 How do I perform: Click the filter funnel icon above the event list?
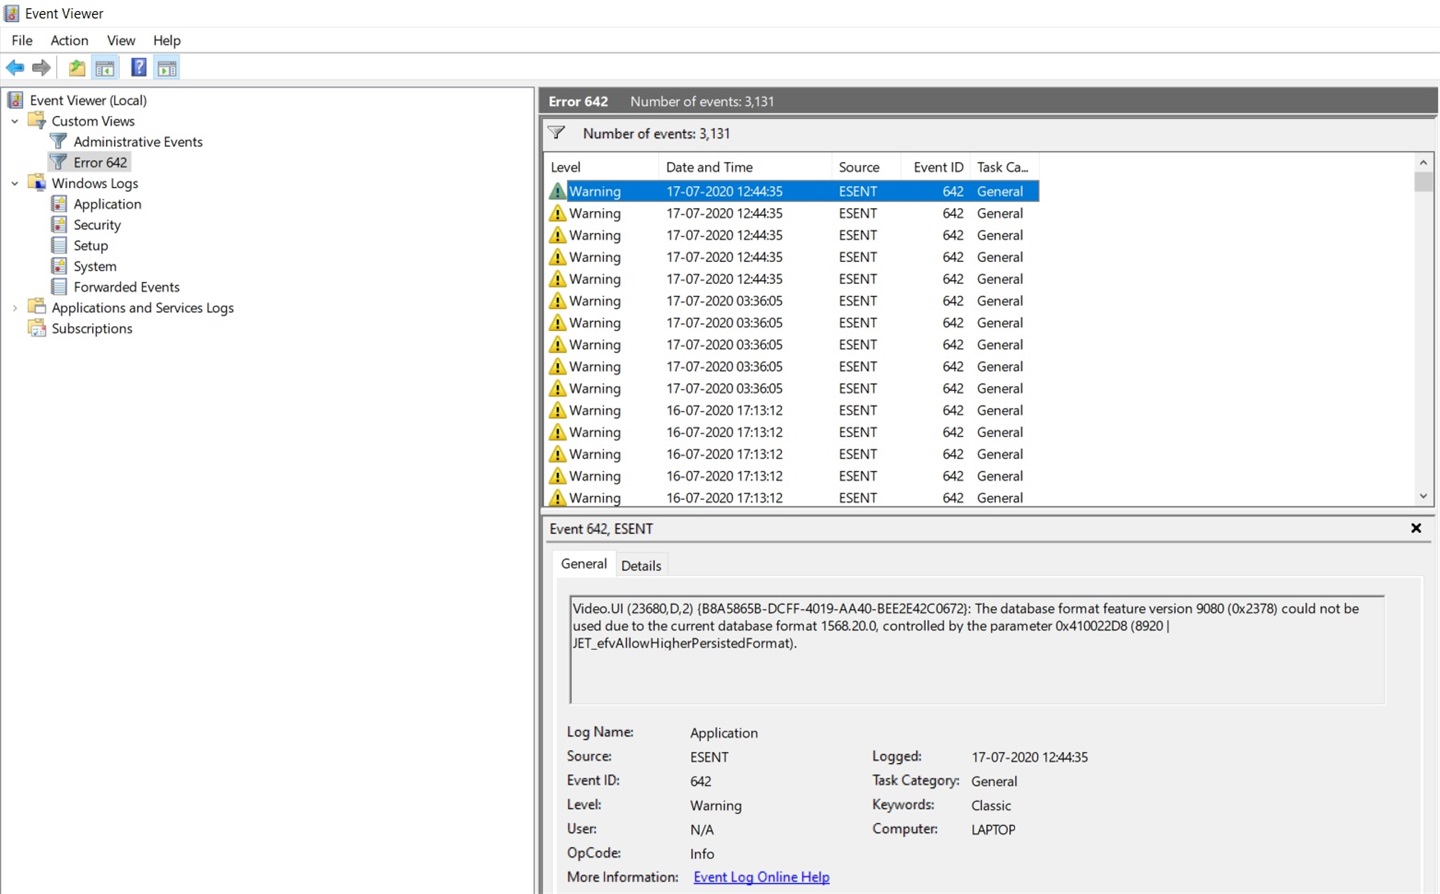point(557,133)
